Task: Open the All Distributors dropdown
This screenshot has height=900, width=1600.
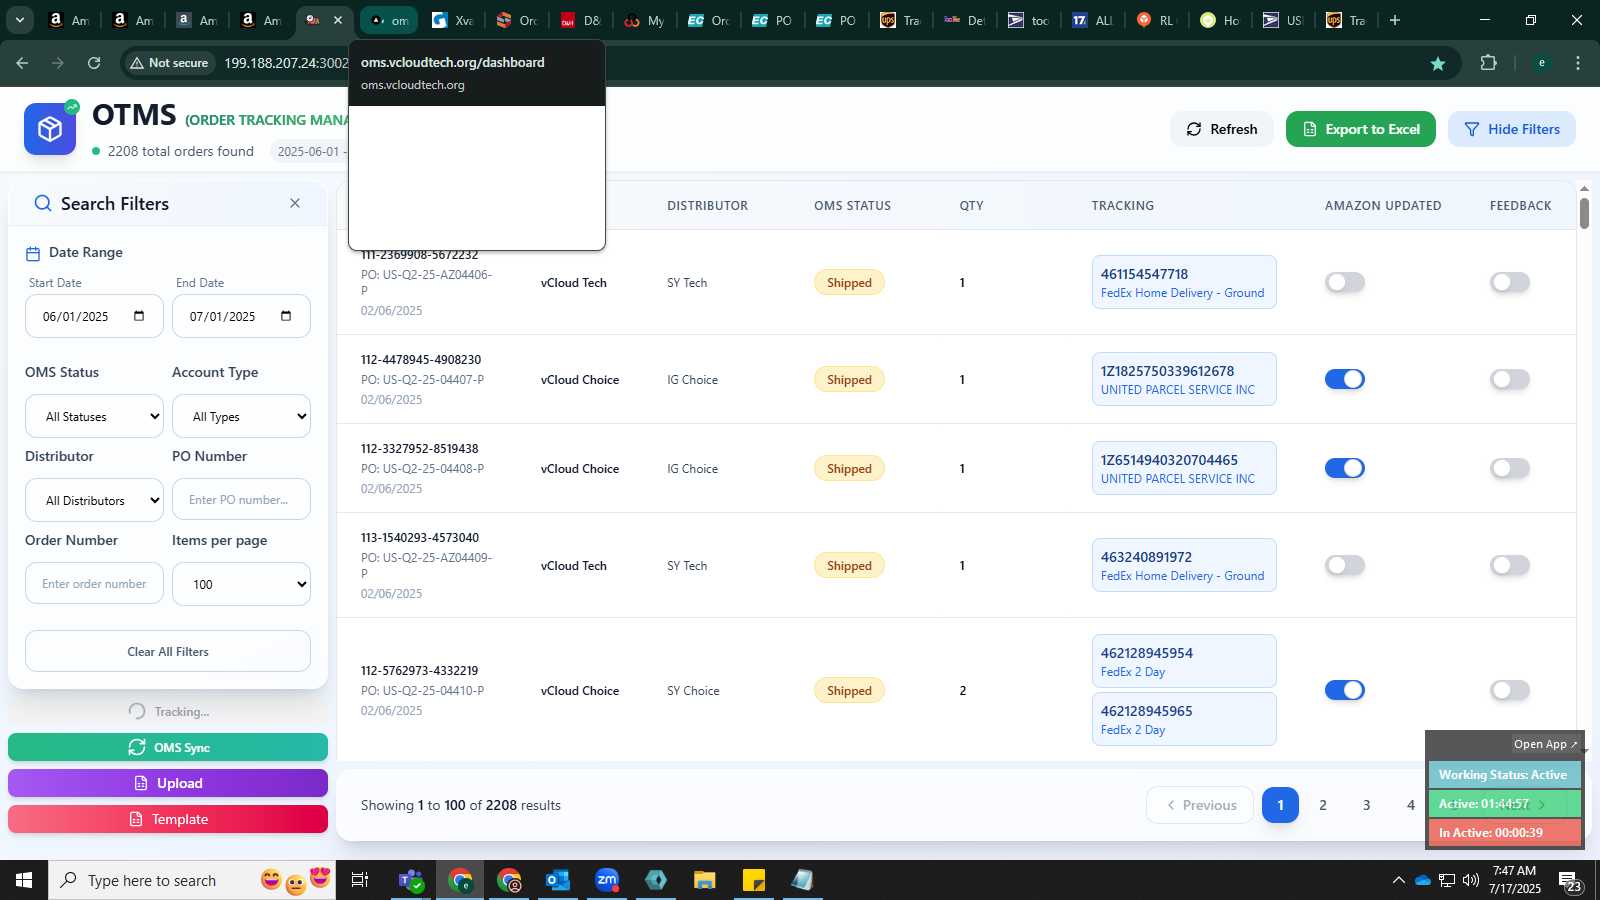Action: click(94, 500)
